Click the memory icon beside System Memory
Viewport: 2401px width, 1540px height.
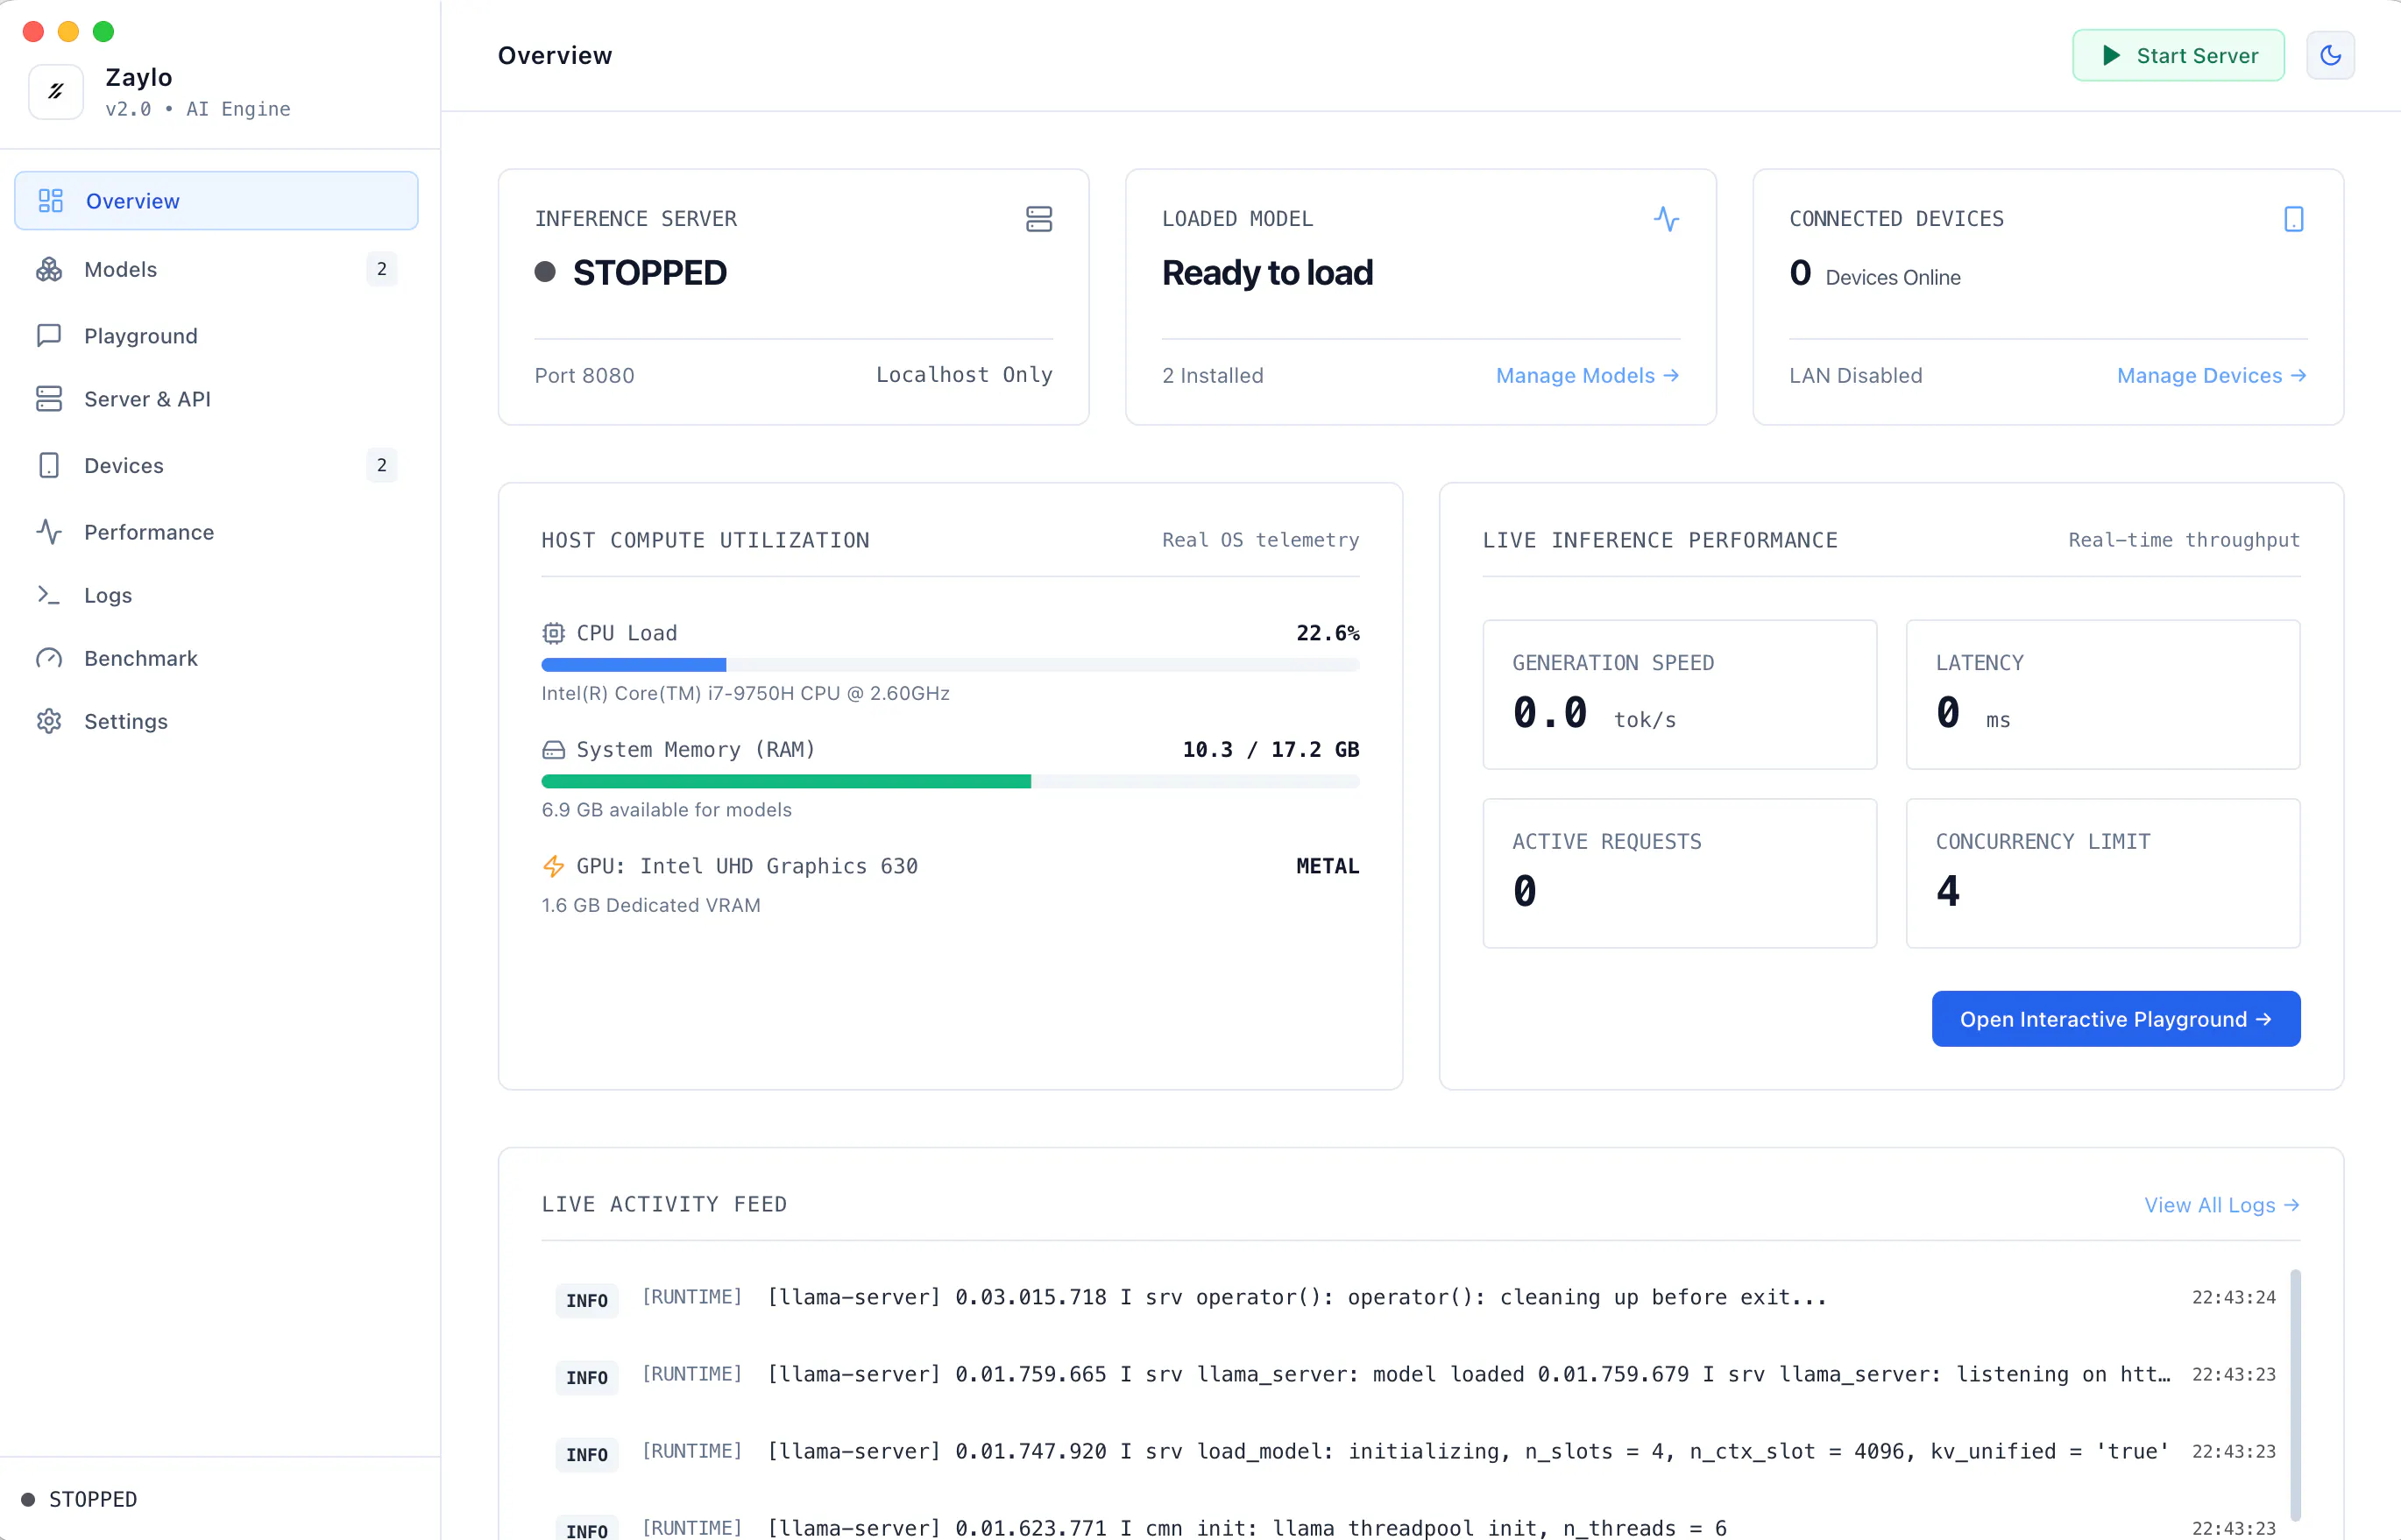point(553,750)
